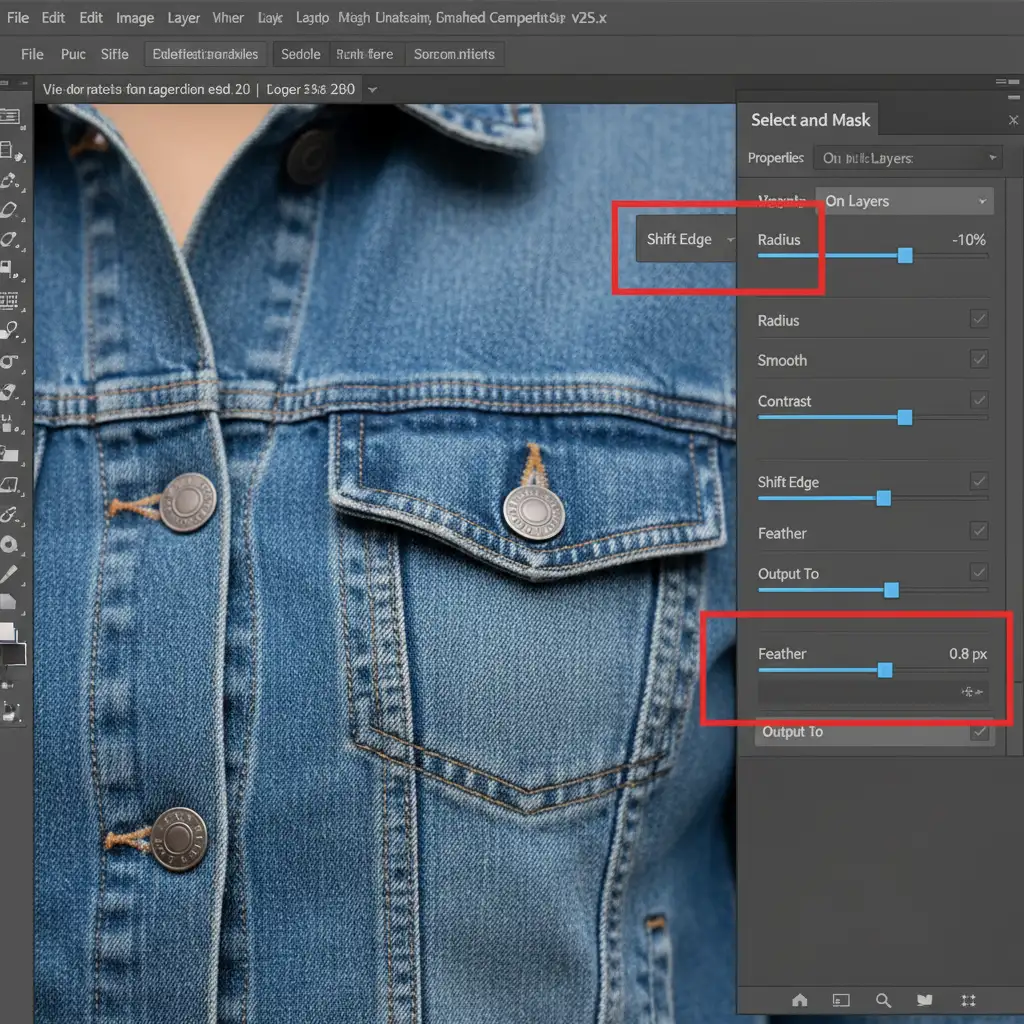Toggle the Smooth checkbox

point(979,360)
